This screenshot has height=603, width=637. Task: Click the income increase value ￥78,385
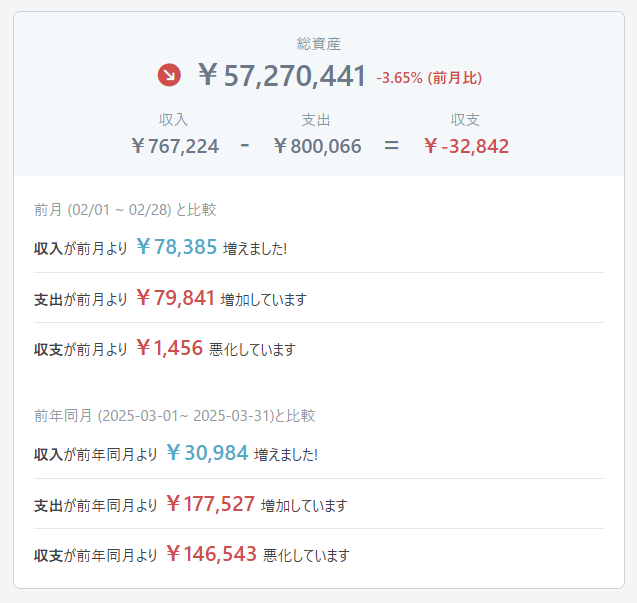pos(176,247)
